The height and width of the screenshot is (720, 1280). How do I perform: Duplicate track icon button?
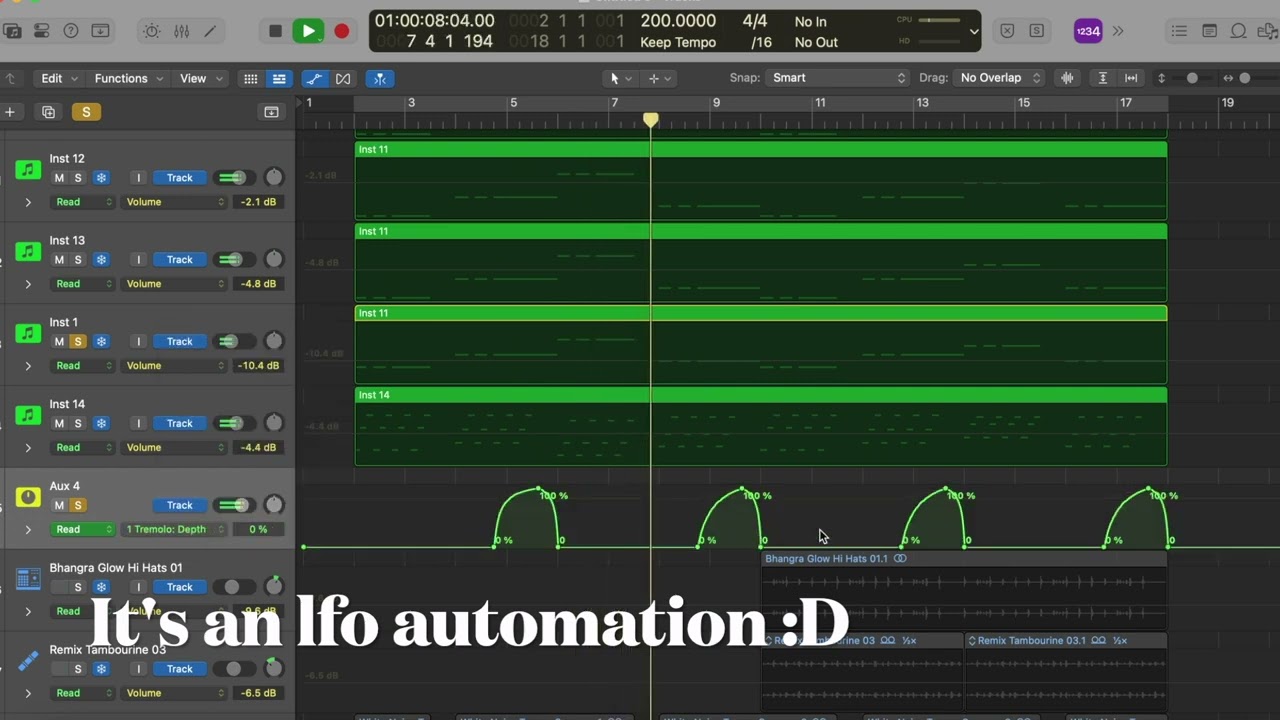(x=48, y=112)
